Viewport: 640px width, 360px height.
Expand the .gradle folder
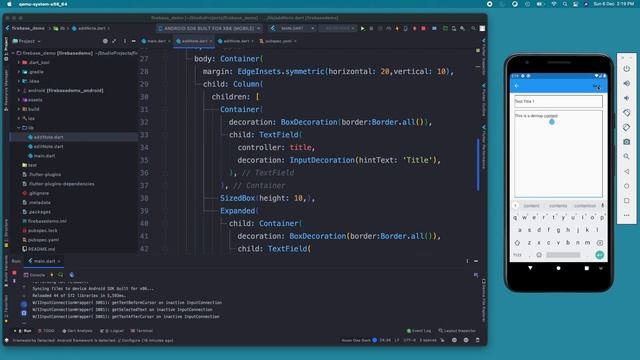tap(19, 72)
